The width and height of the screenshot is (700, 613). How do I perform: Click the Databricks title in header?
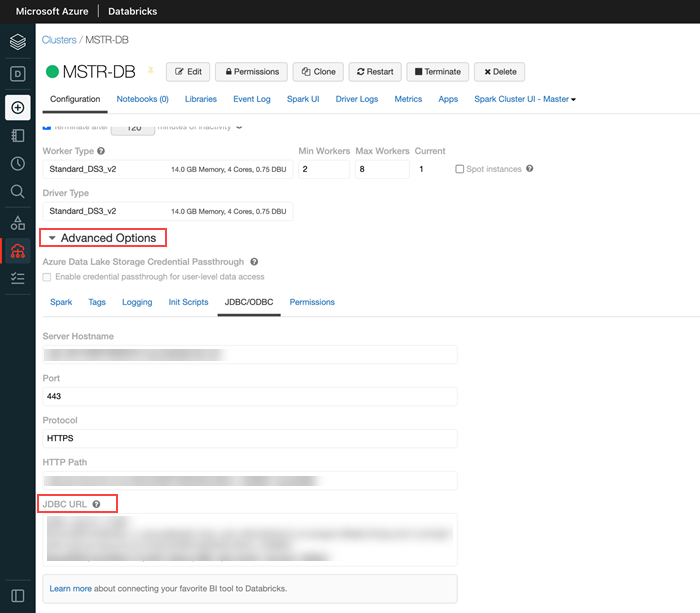[133, 11]
